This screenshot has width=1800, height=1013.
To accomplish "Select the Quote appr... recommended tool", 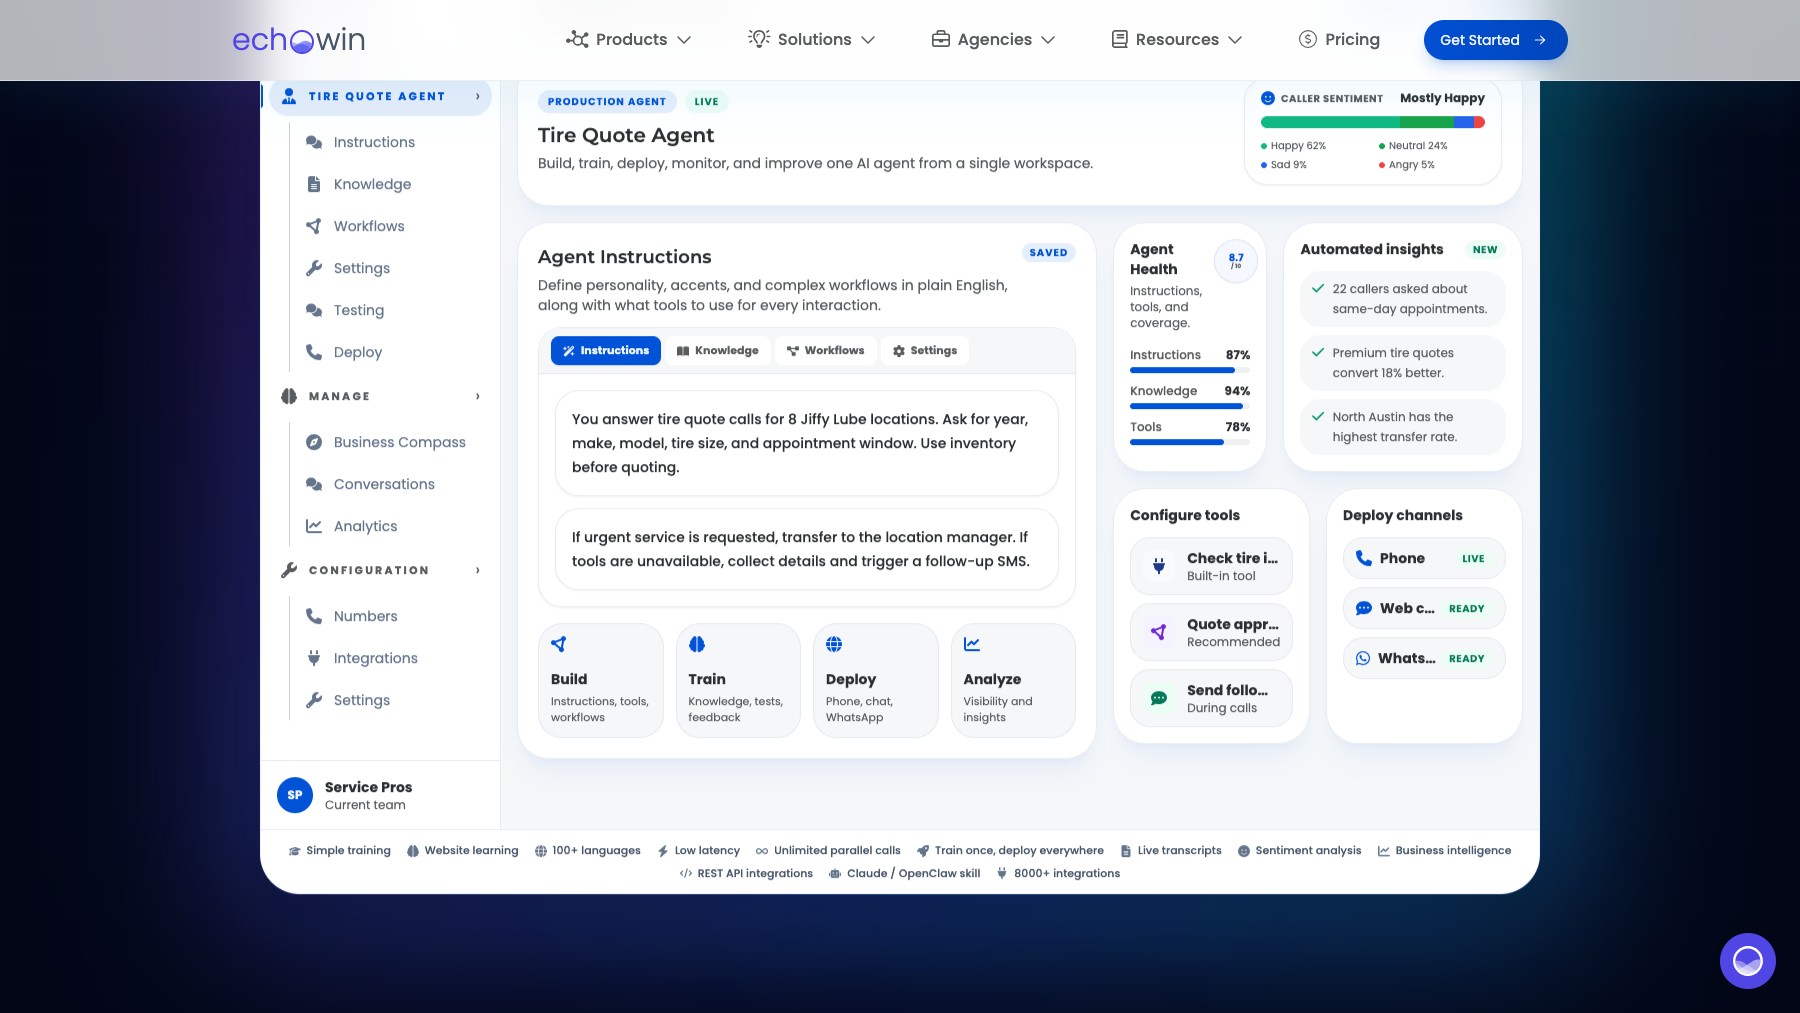I will click(1211, 632).
